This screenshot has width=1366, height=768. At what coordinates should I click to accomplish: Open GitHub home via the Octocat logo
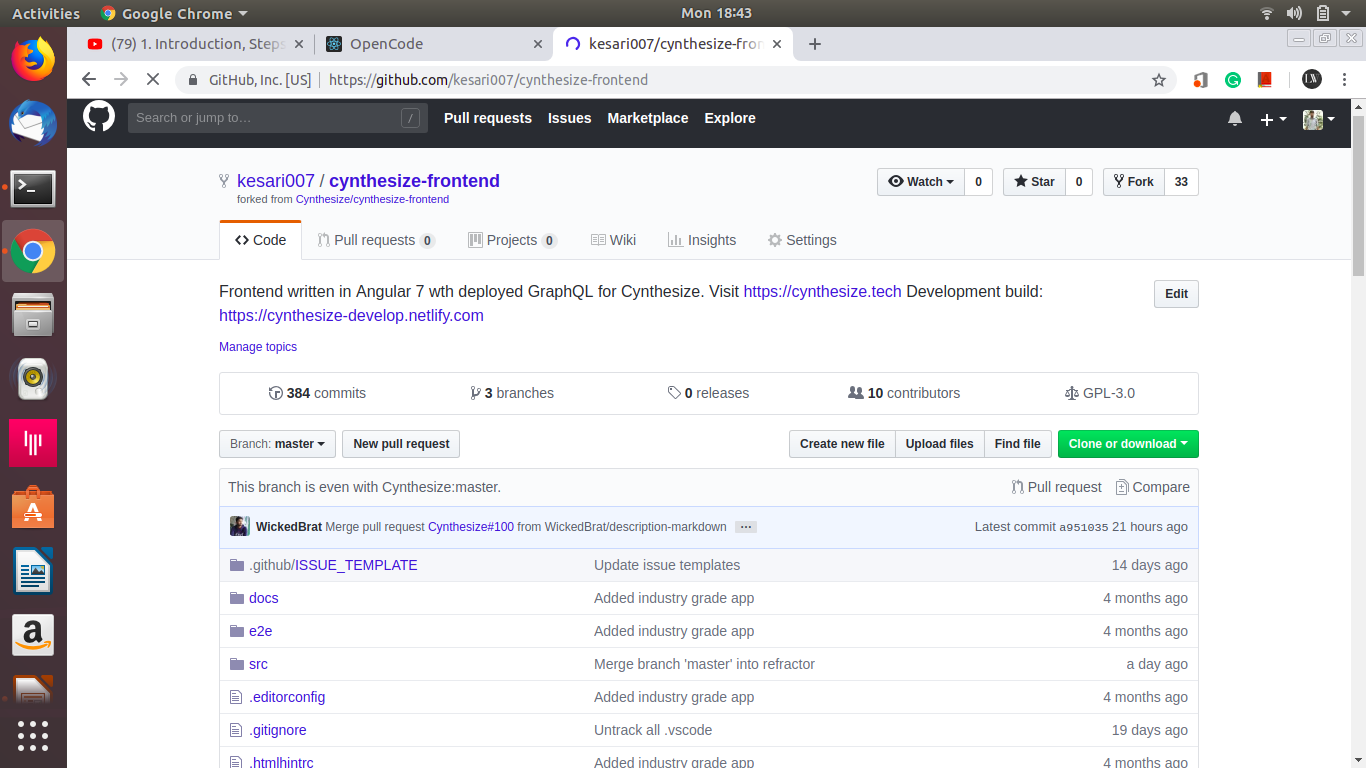click(x=98, y=117)
